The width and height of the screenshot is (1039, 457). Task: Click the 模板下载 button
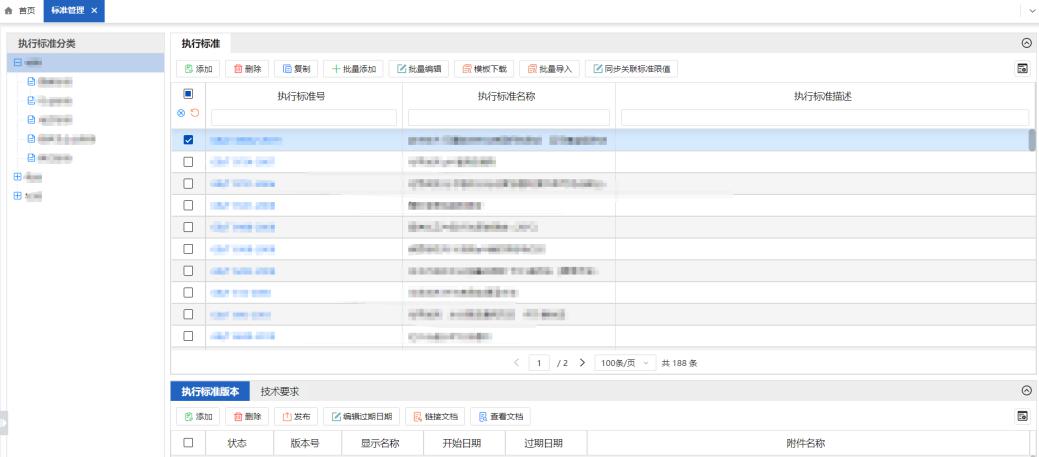point(484,69)
